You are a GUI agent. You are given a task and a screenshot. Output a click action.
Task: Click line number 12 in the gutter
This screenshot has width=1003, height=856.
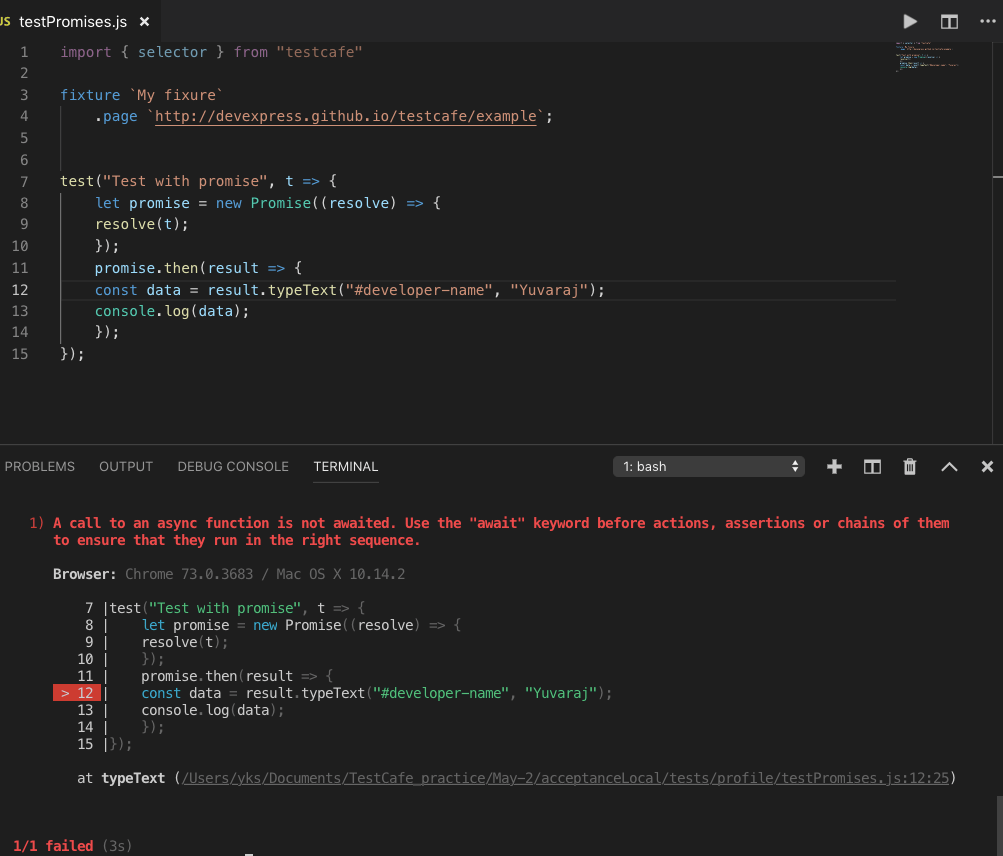20,290
